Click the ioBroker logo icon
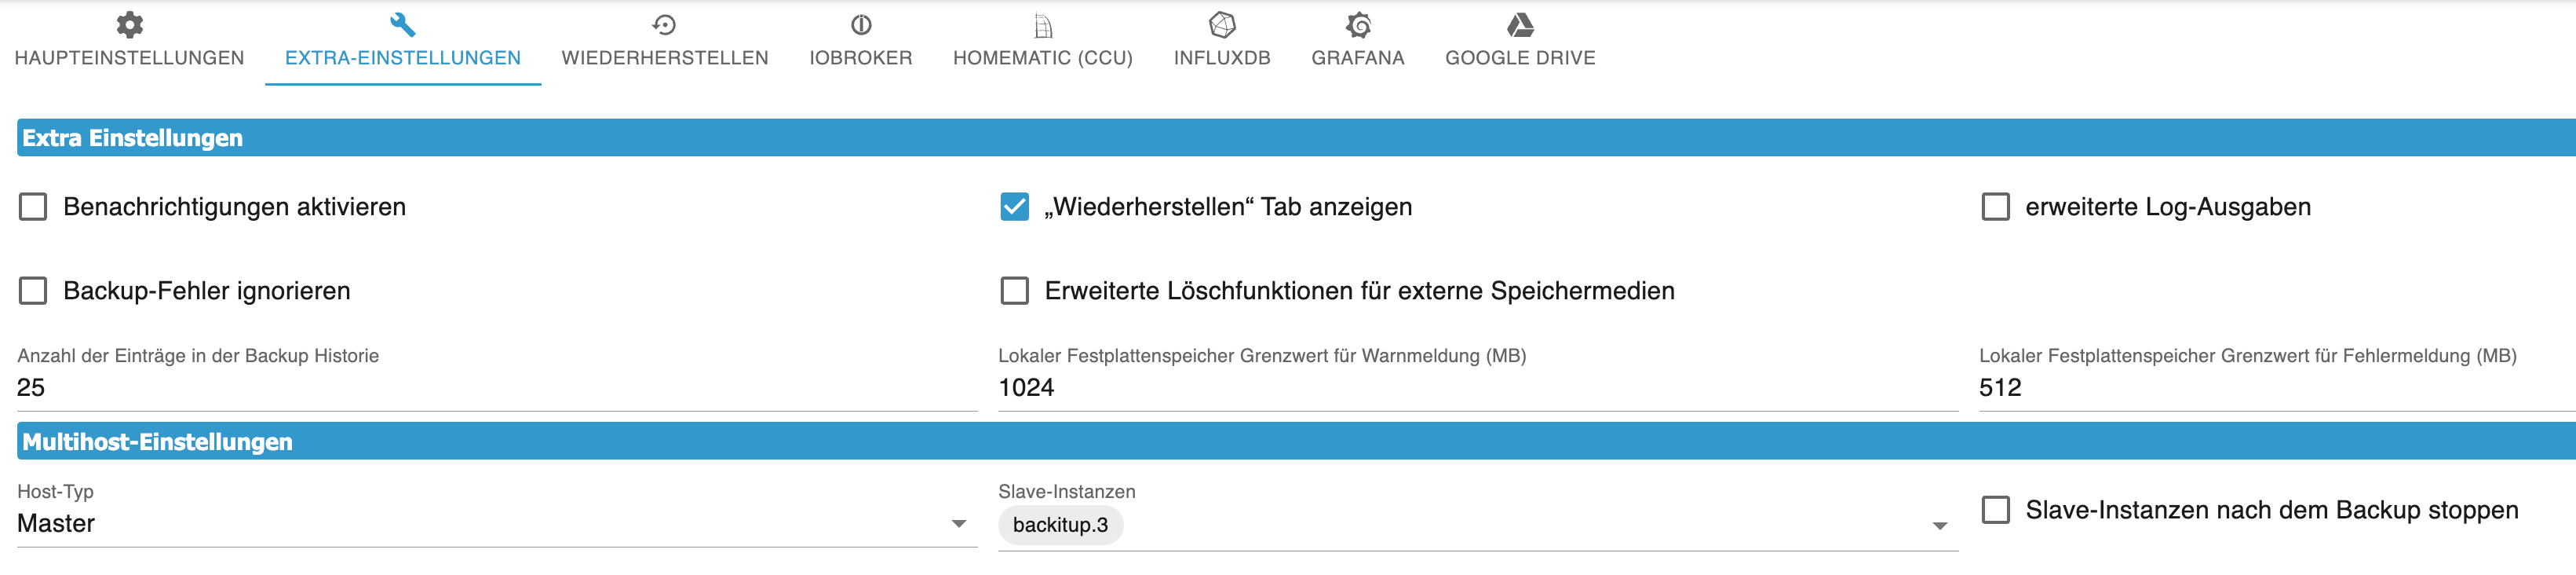 tap(860, 24)
